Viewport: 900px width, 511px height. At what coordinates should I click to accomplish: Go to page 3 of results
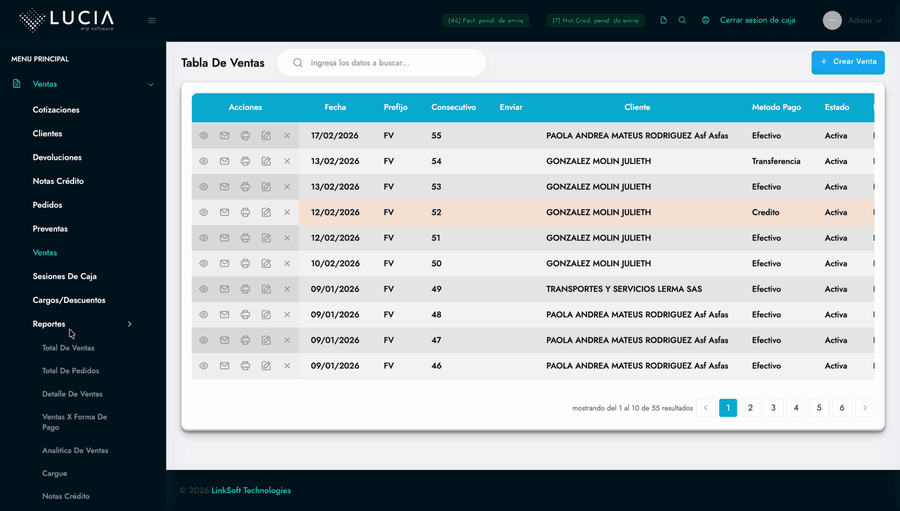773,408
